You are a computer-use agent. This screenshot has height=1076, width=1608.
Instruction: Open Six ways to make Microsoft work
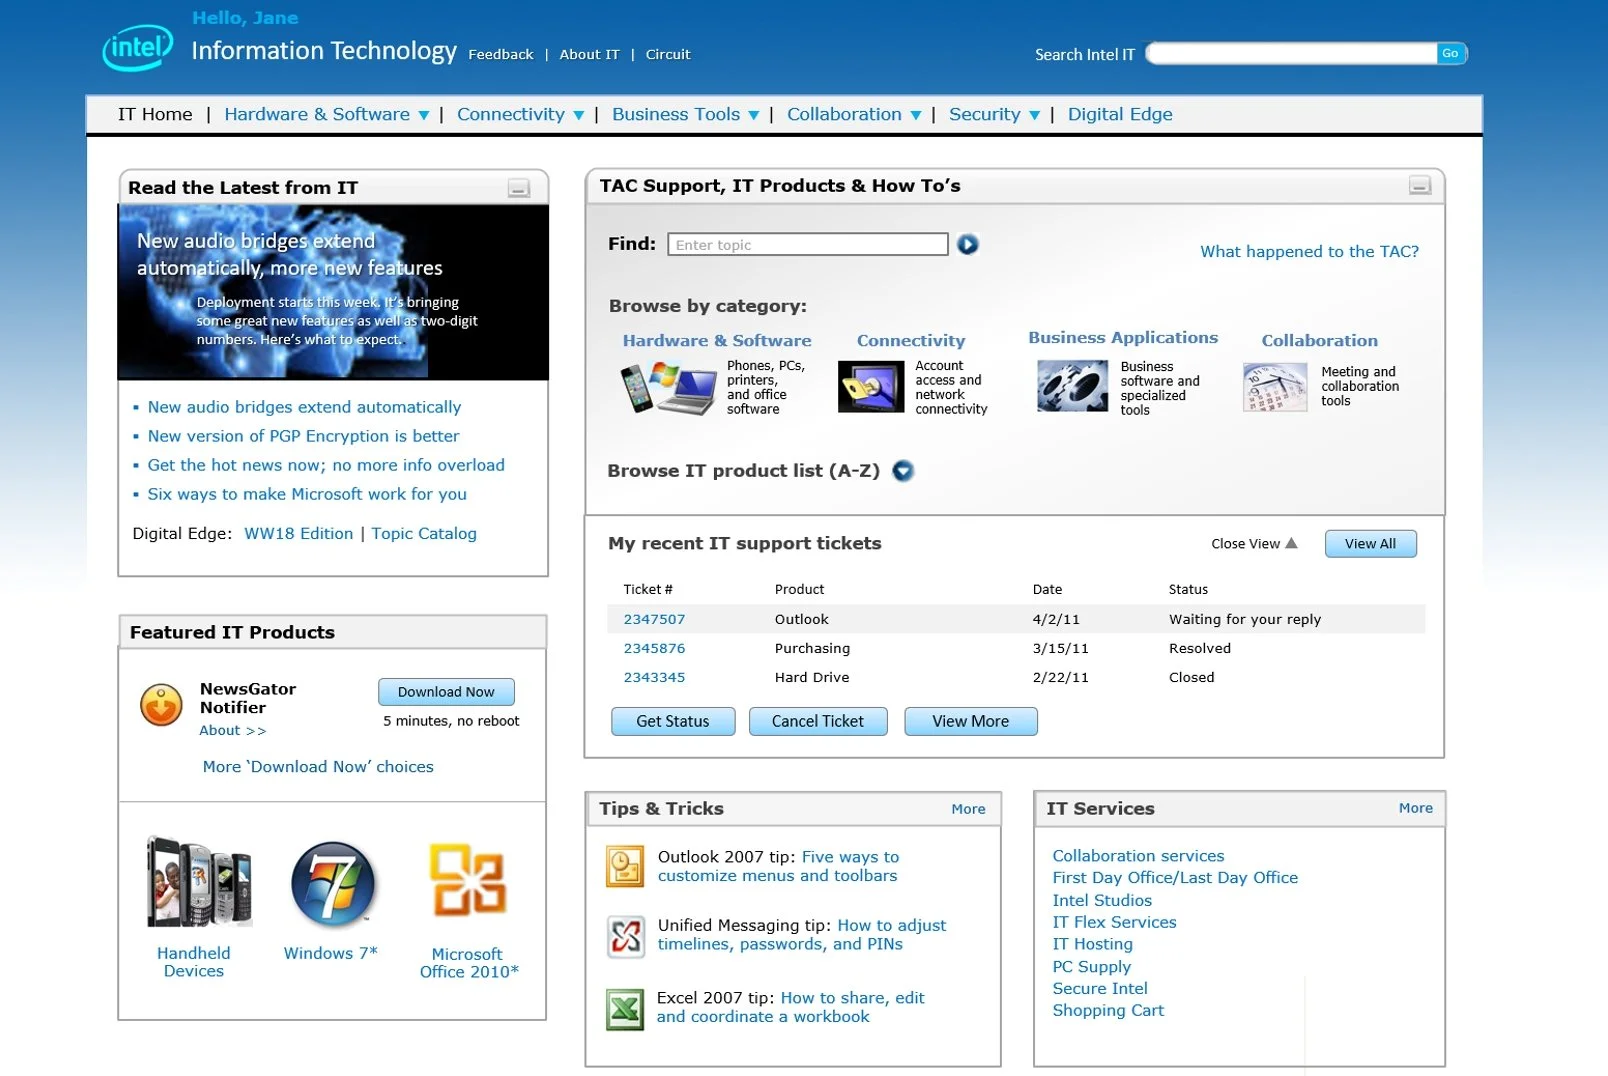click(x=307, y=494)
